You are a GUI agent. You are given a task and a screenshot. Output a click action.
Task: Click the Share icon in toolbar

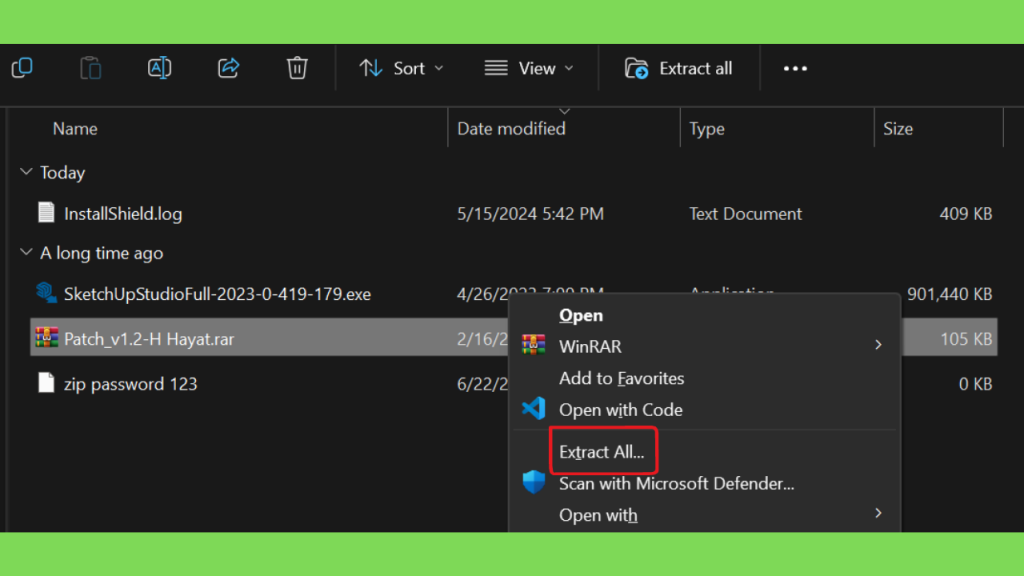tap(228, 68)
